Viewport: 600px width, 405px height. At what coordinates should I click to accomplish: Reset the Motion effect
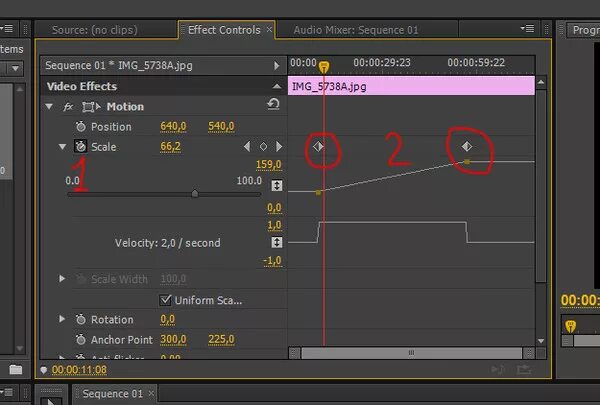[273, 104]
